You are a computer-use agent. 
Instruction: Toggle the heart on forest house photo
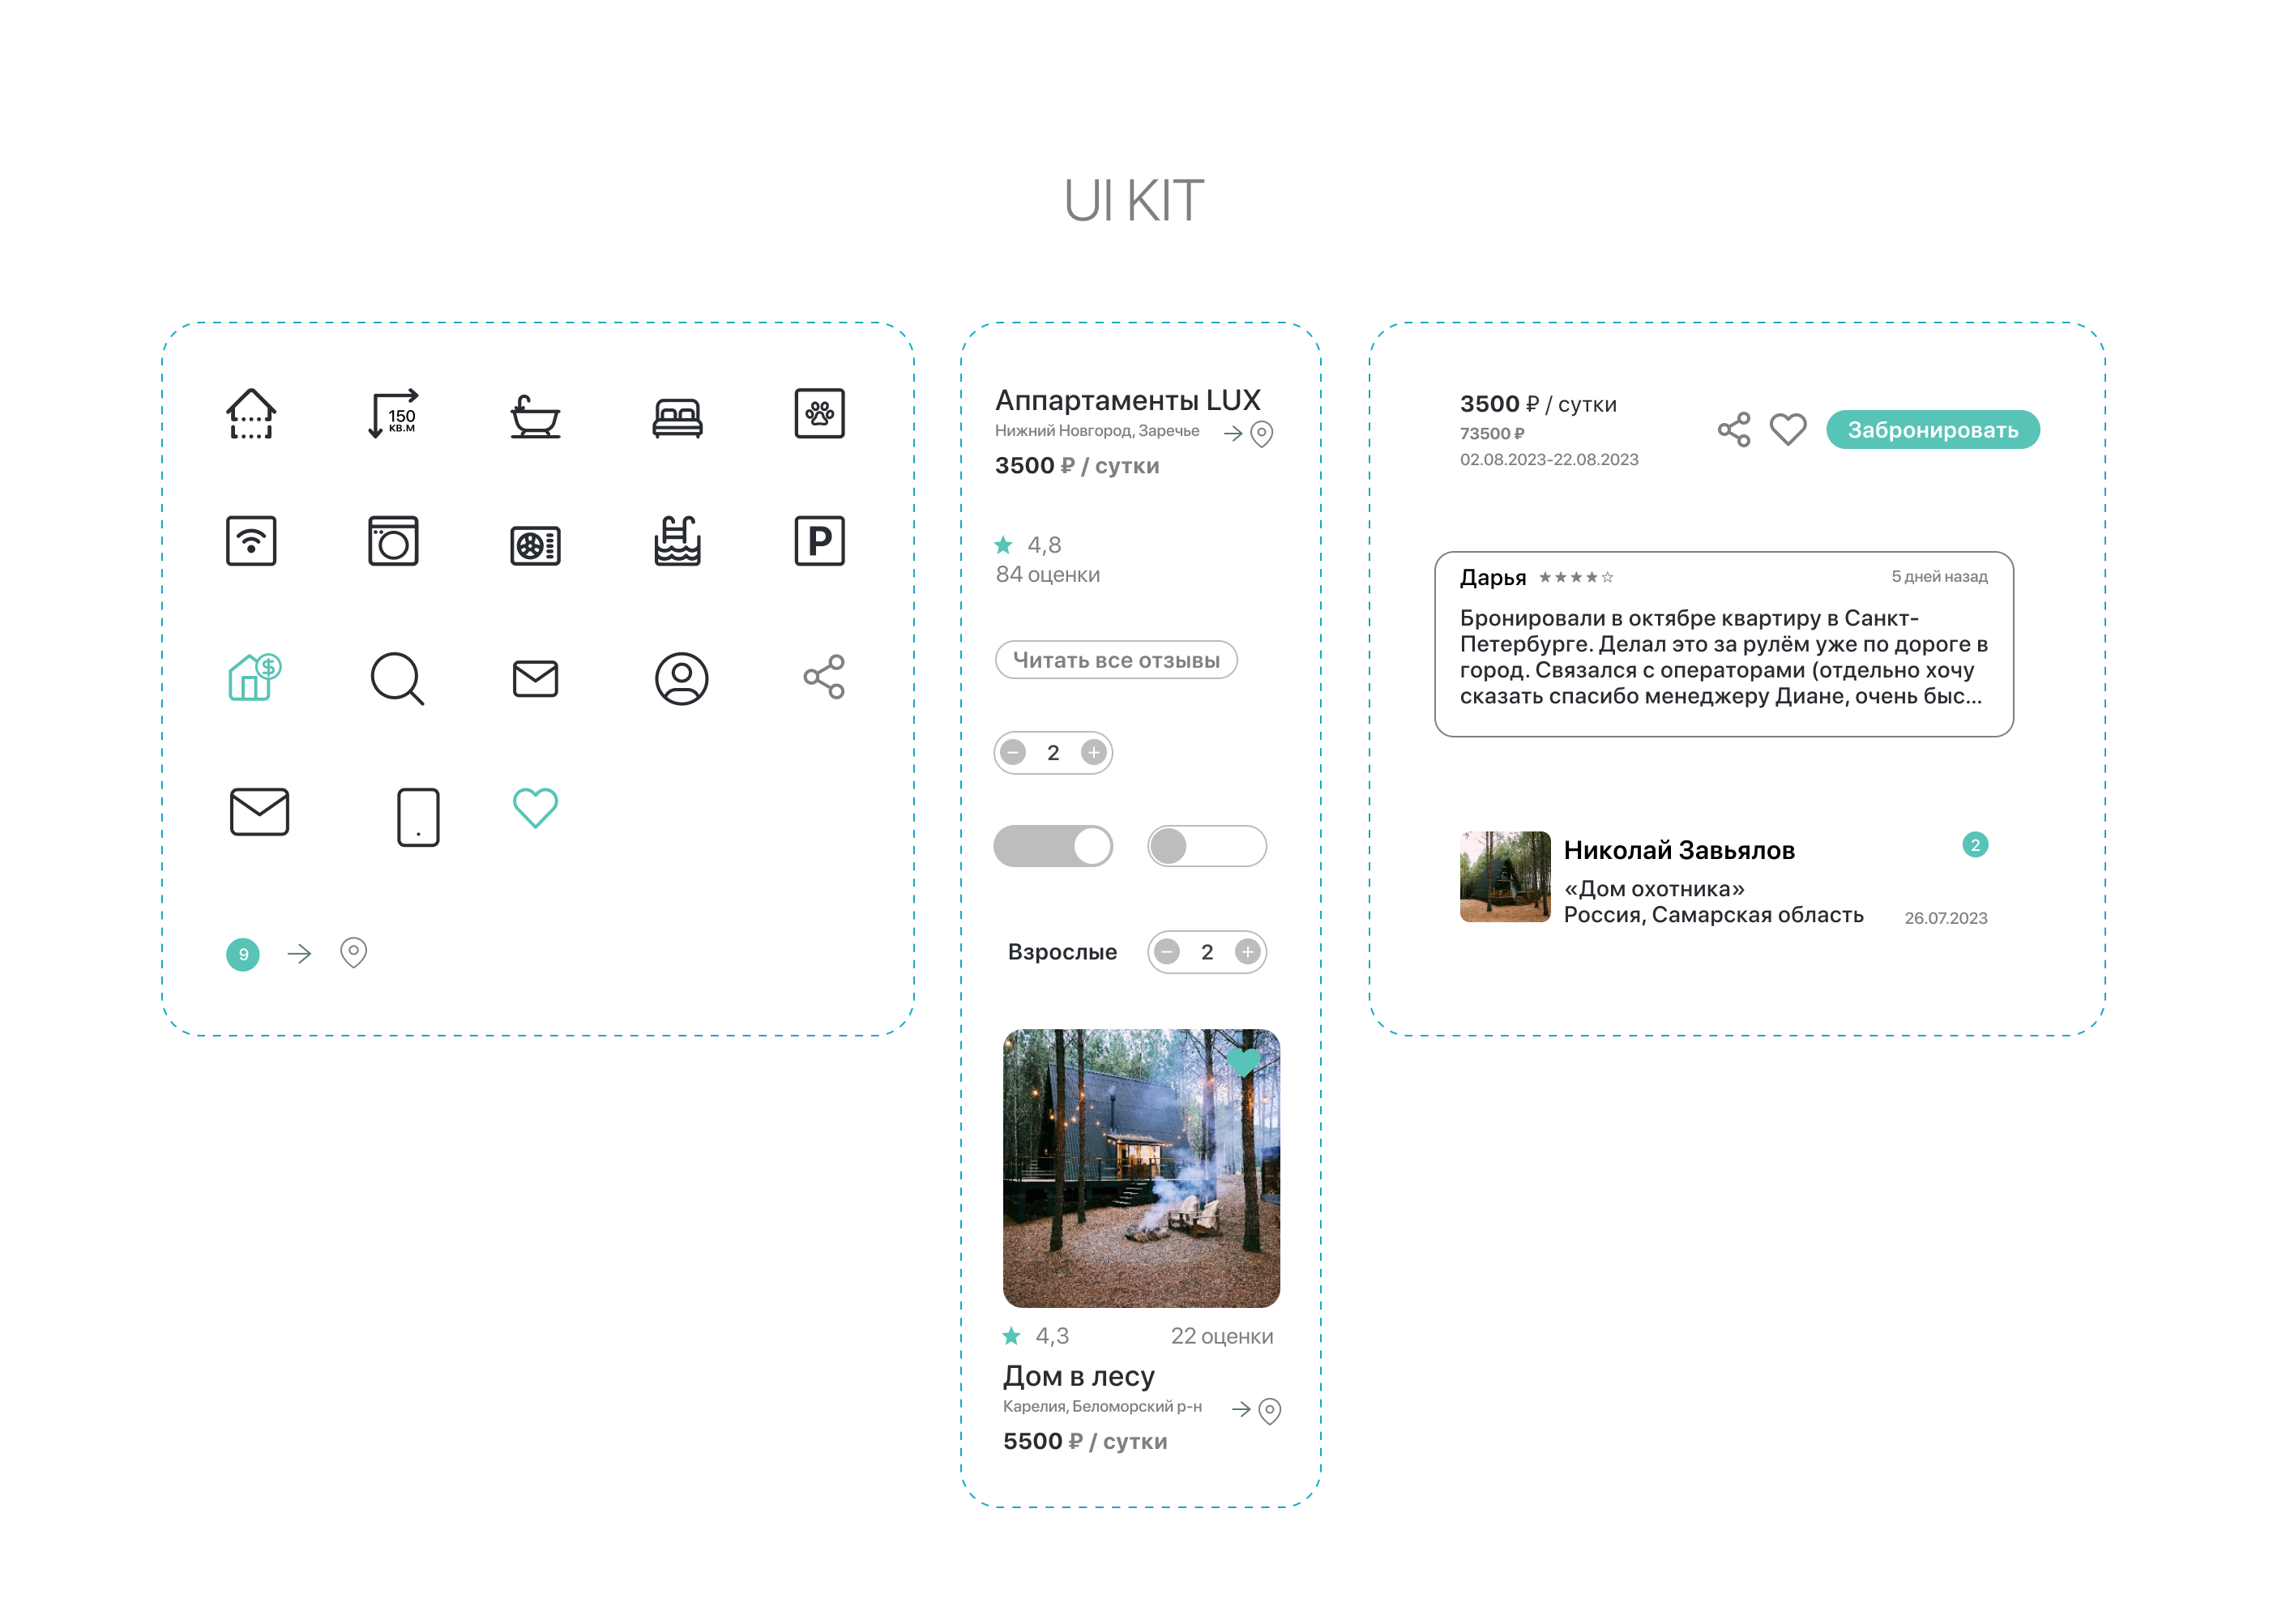(1243, 1061)
